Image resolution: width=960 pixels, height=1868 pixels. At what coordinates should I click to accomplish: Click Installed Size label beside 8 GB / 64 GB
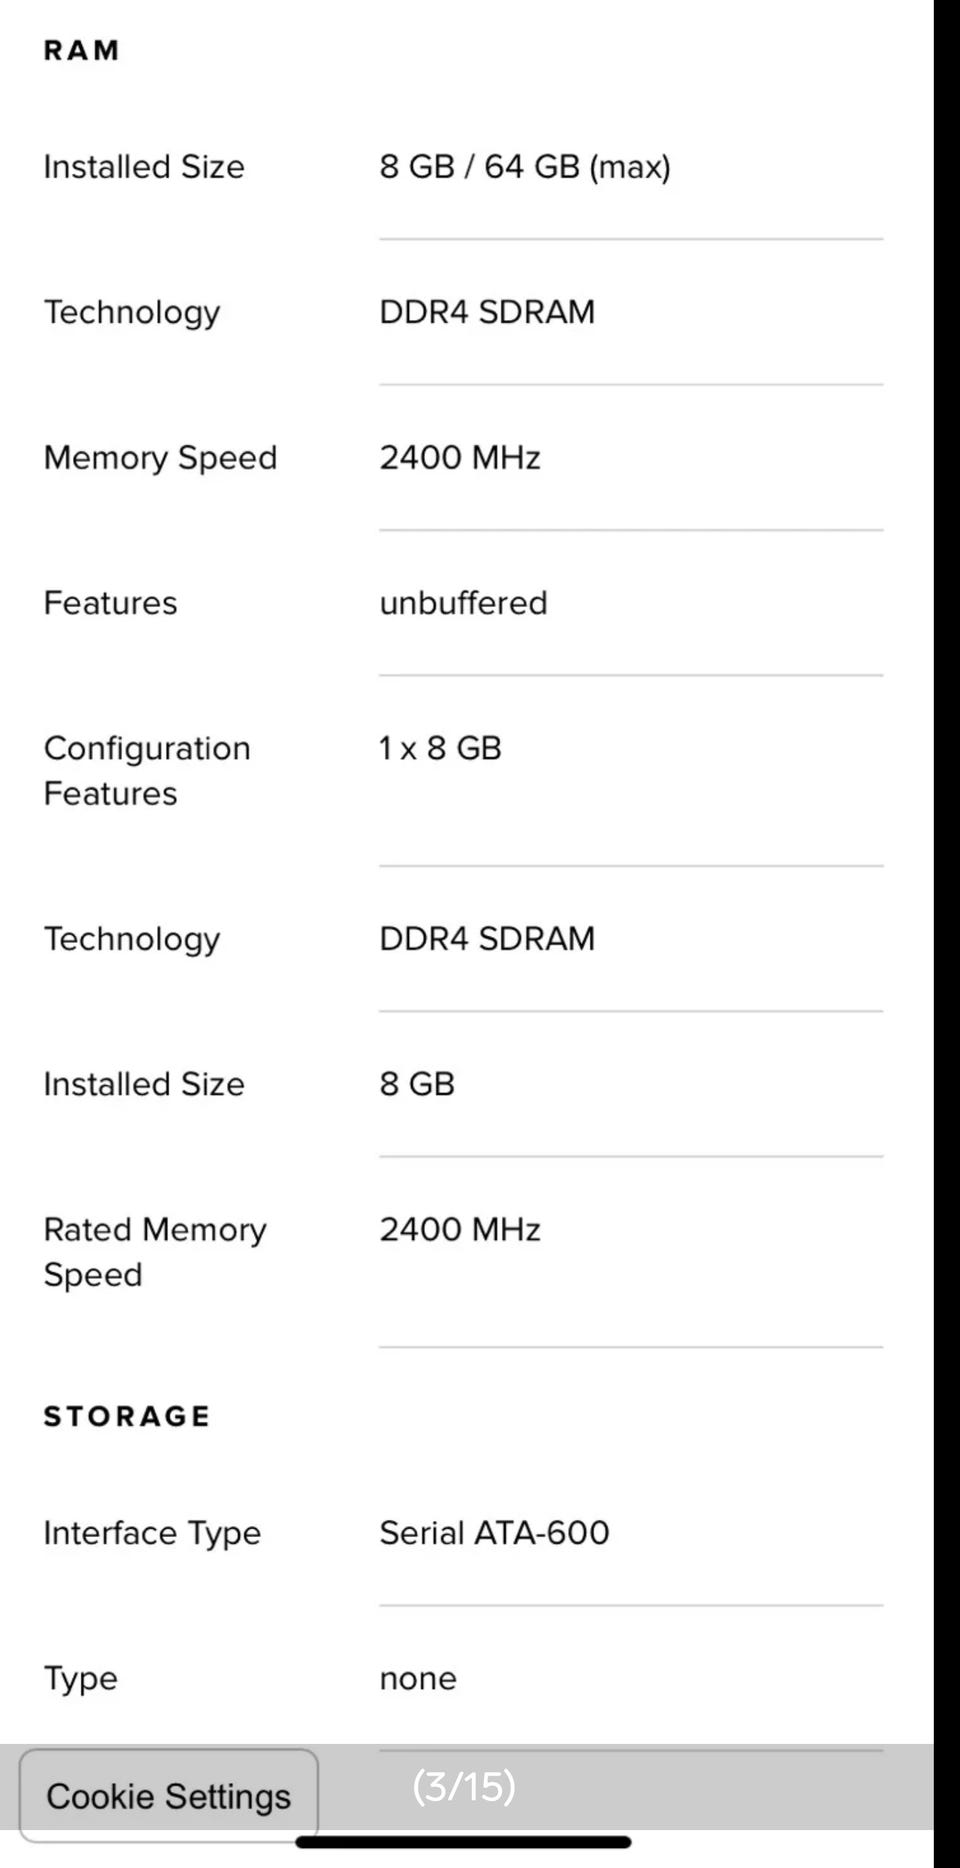[144, 166]
